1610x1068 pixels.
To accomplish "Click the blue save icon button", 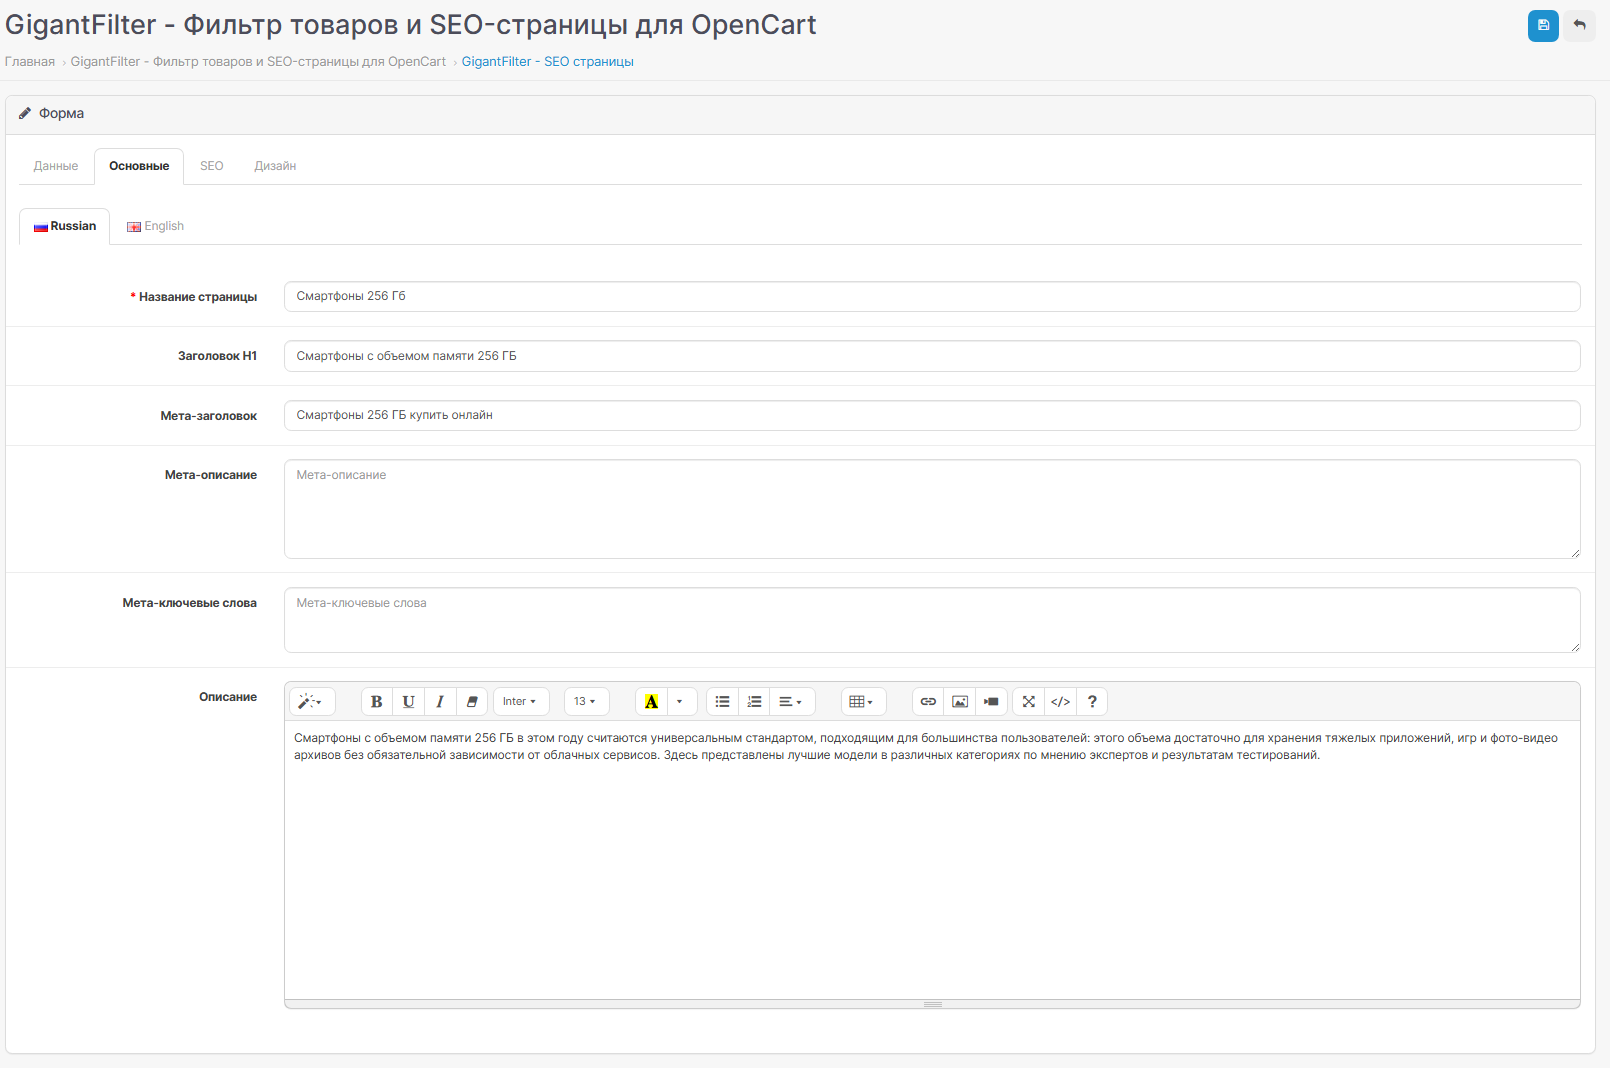I will 1543,25.
